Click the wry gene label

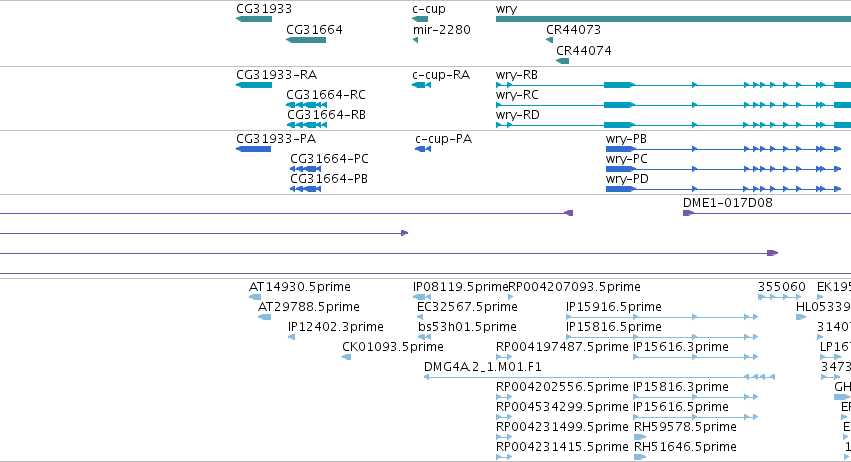(x=506, y=9)
